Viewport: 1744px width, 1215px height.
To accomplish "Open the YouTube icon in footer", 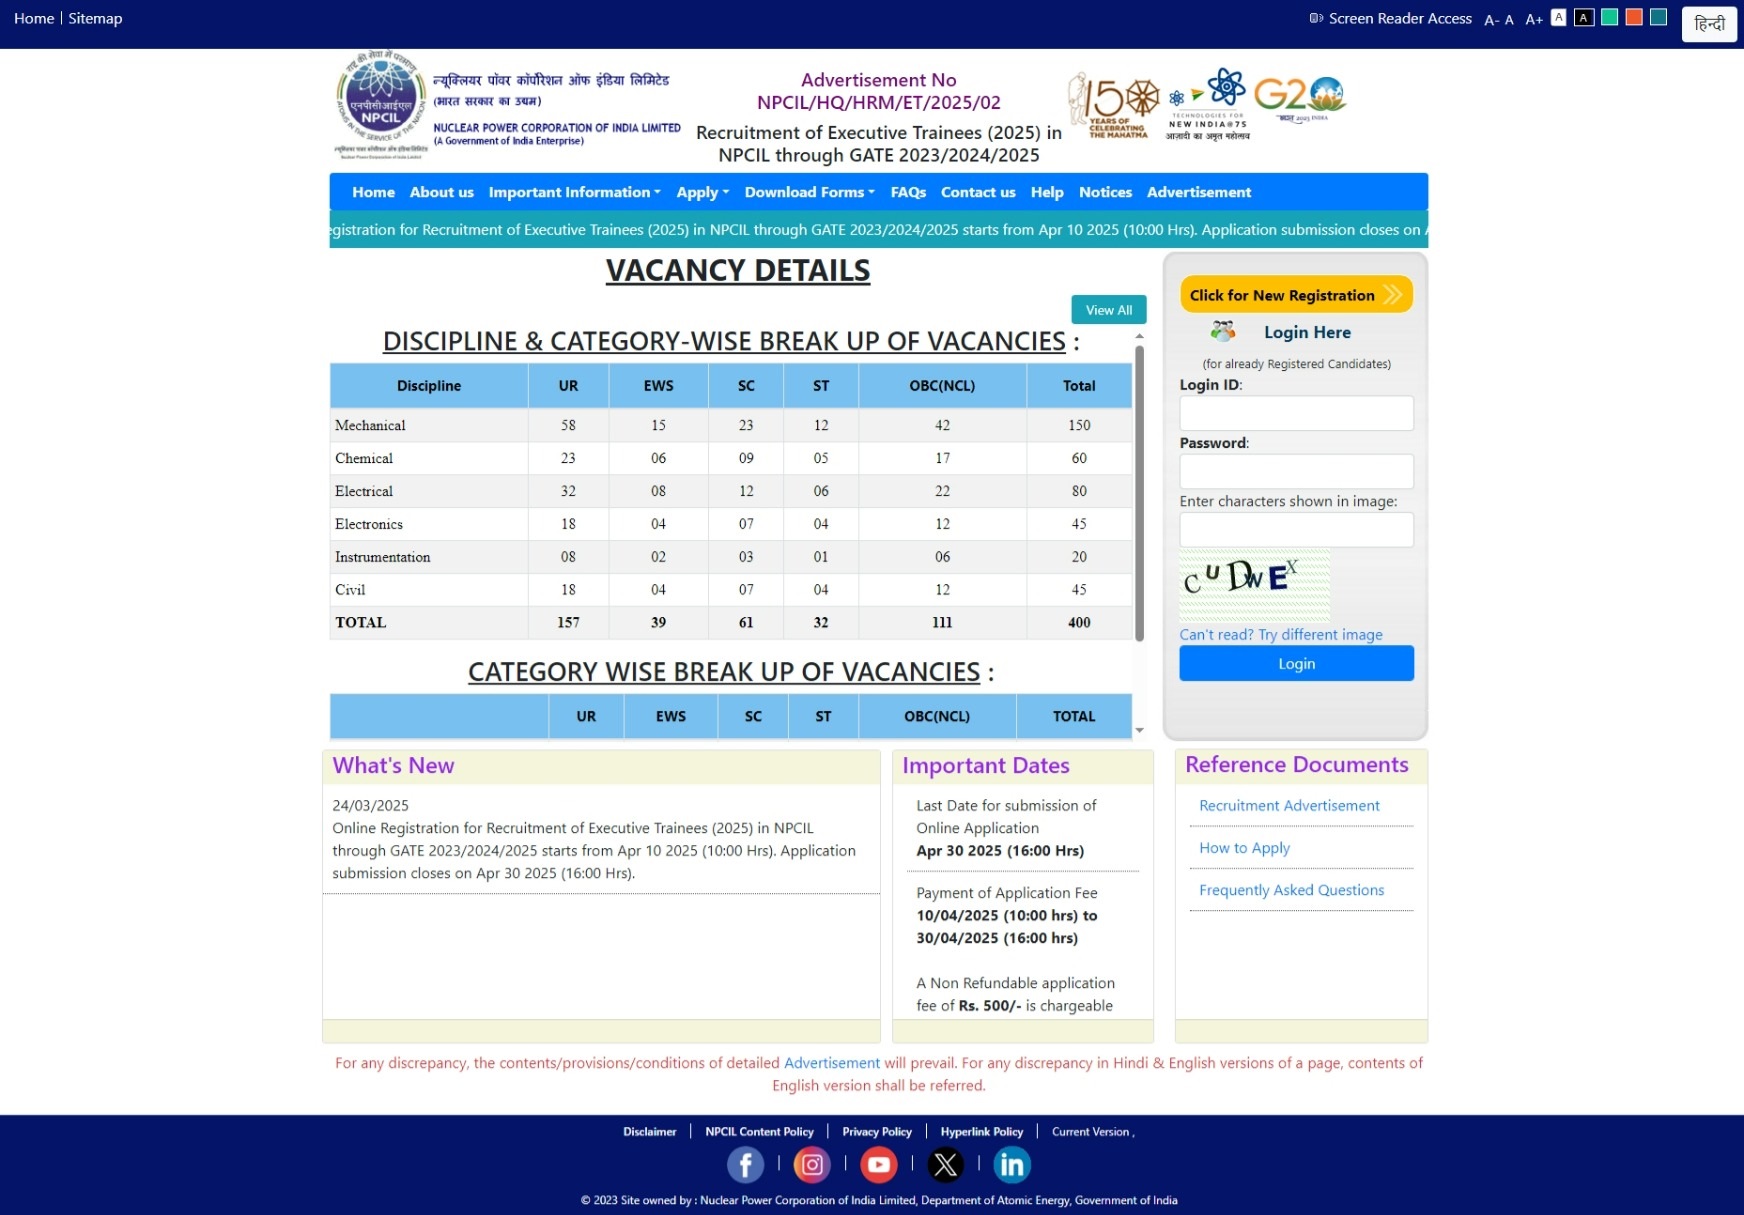I will pyautogui.click(x=879, y=1164).
